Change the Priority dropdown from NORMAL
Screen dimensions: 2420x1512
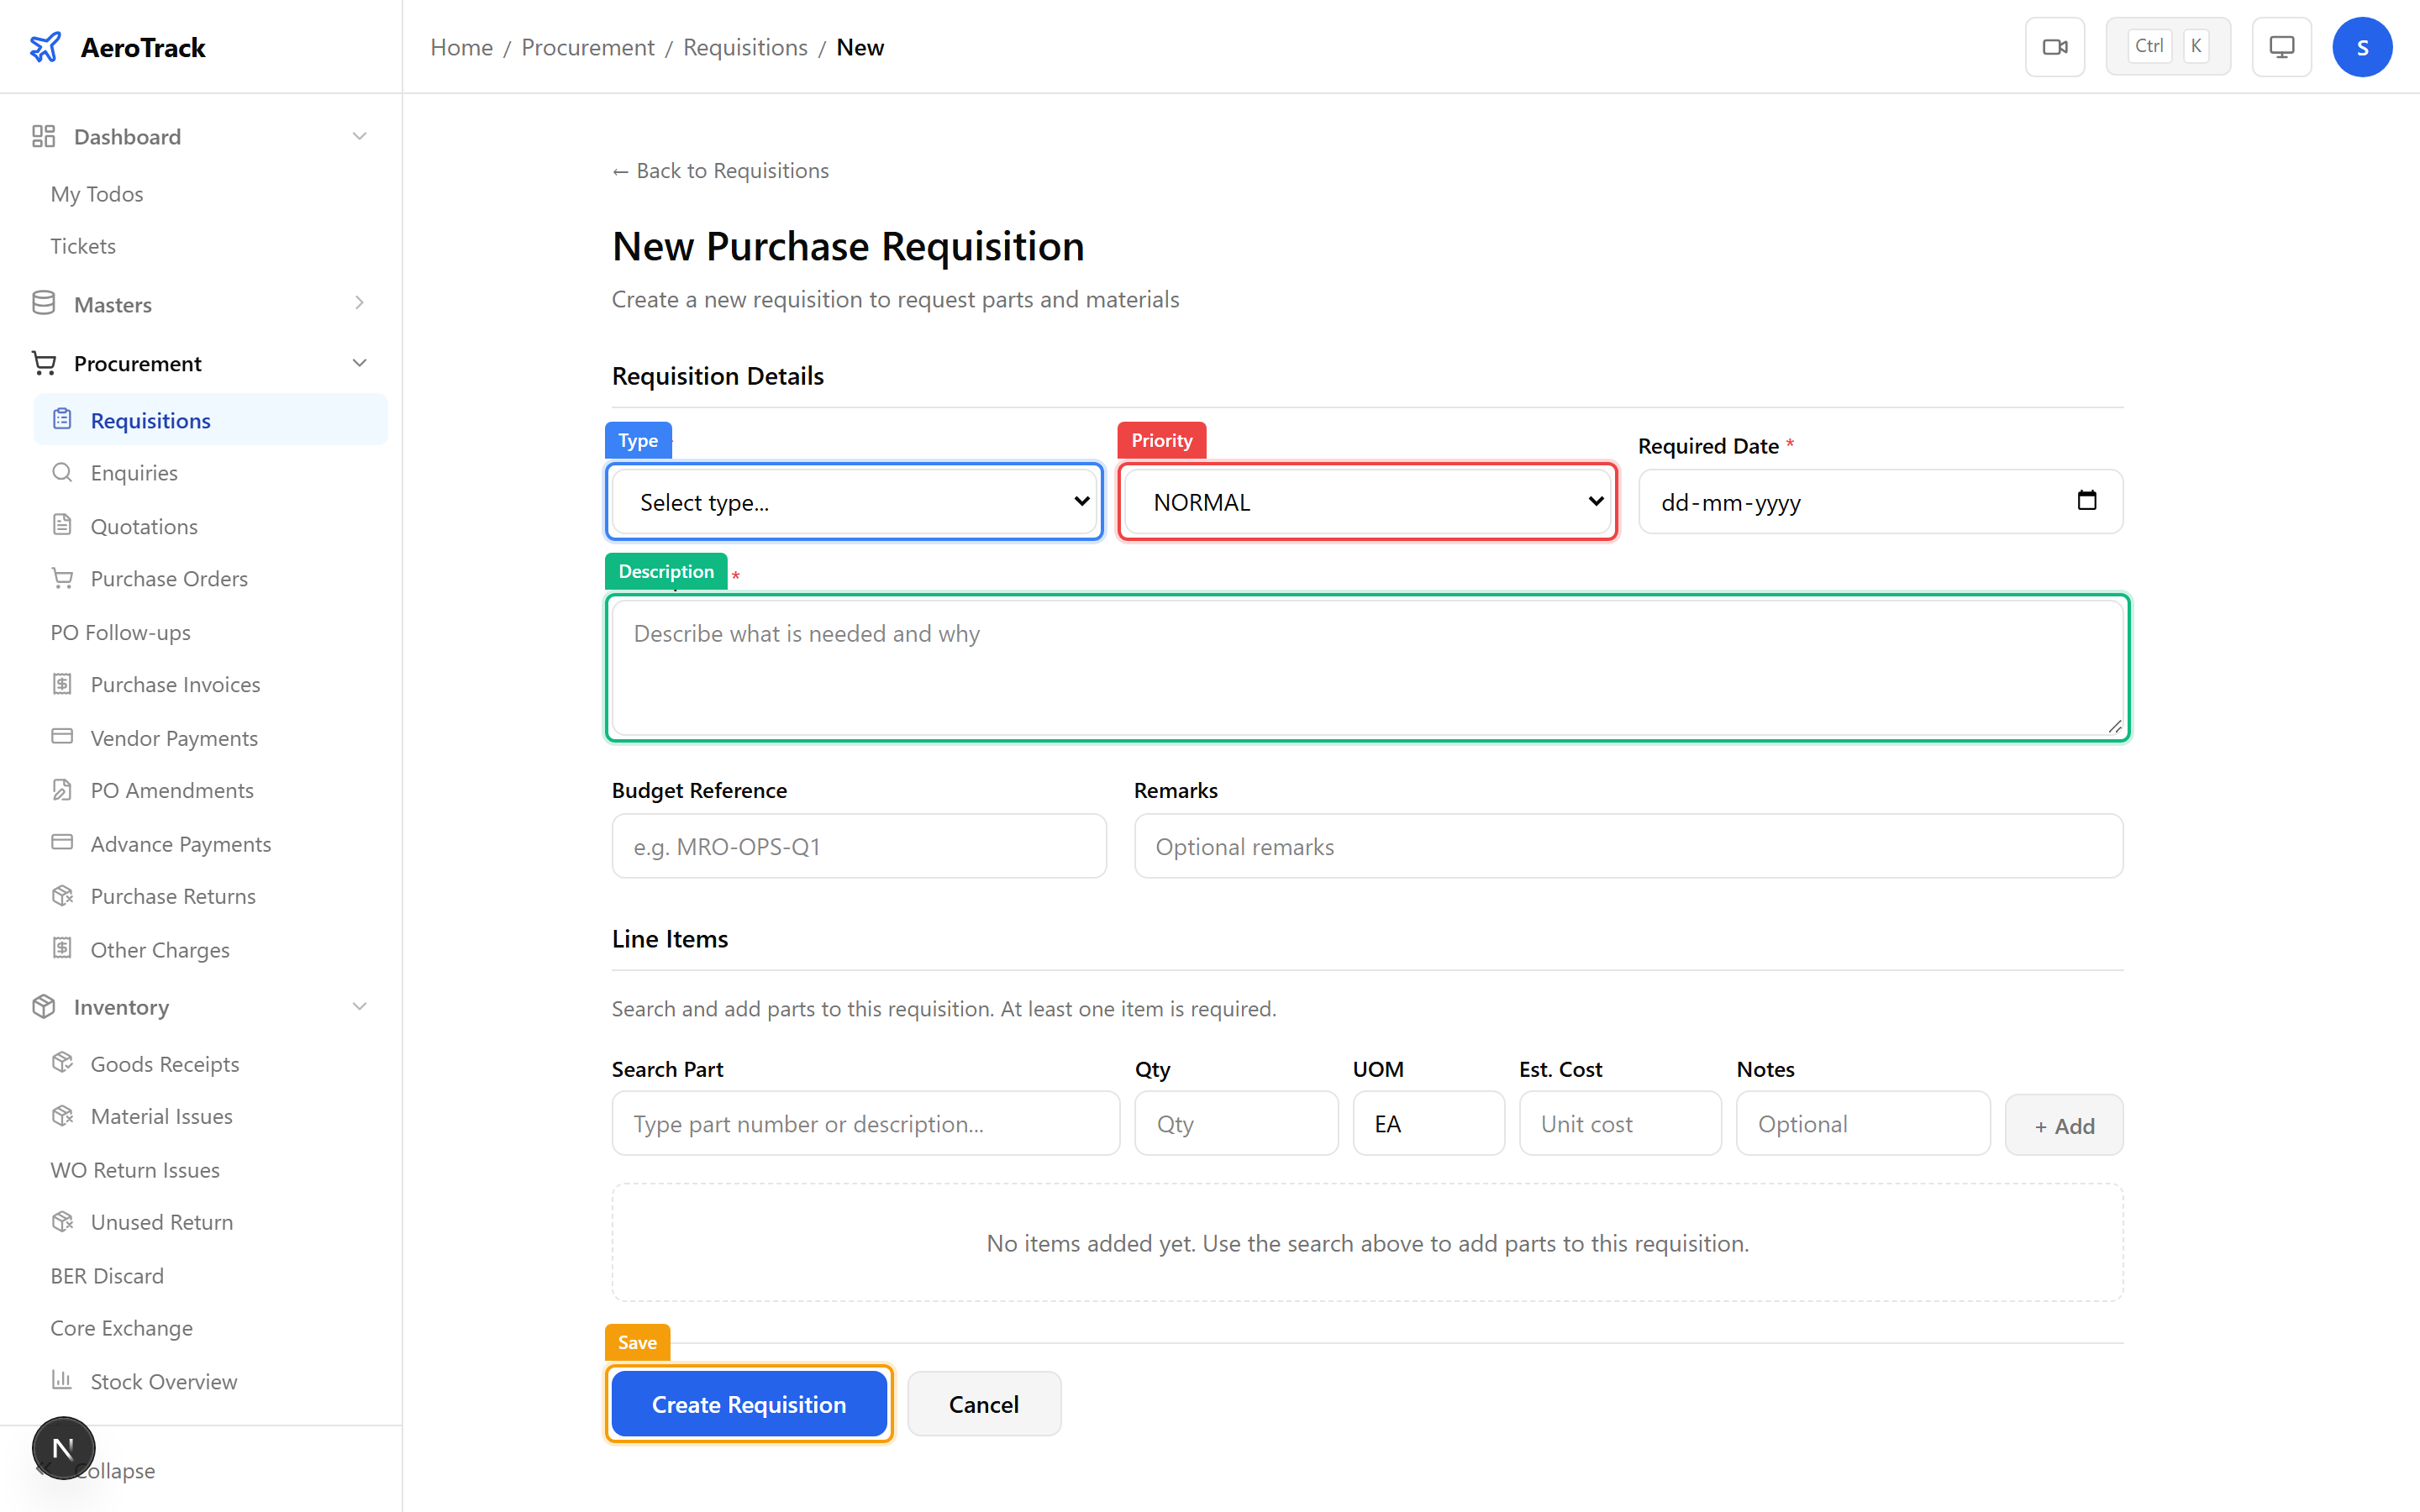coord(1366,501)
